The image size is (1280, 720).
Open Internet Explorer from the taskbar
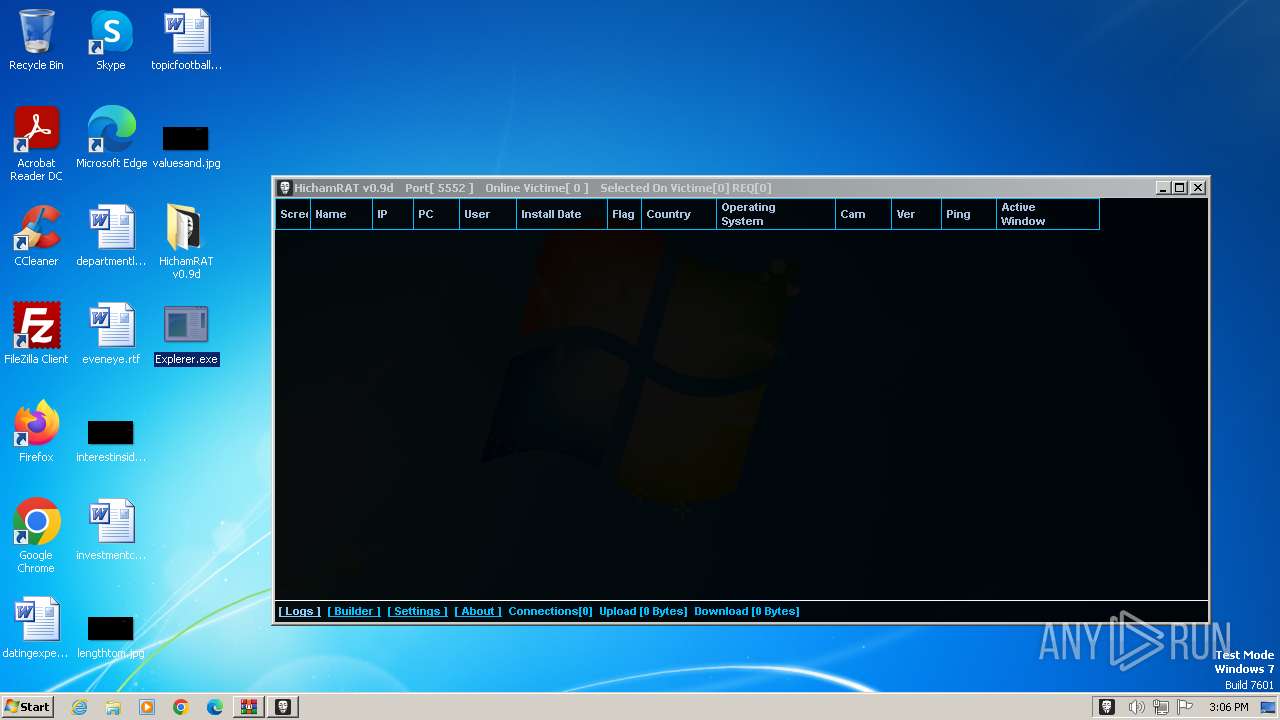[x=79, y=707]
